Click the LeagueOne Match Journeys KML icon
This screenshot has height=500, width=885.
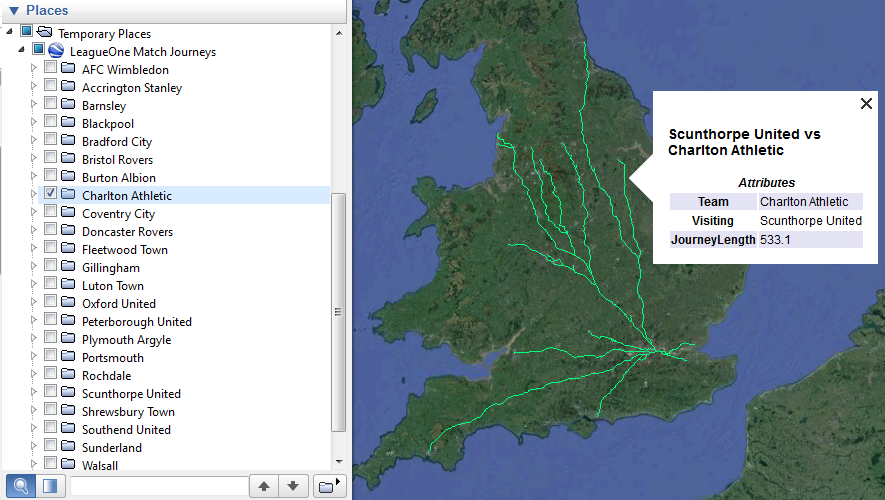point(56,50)
